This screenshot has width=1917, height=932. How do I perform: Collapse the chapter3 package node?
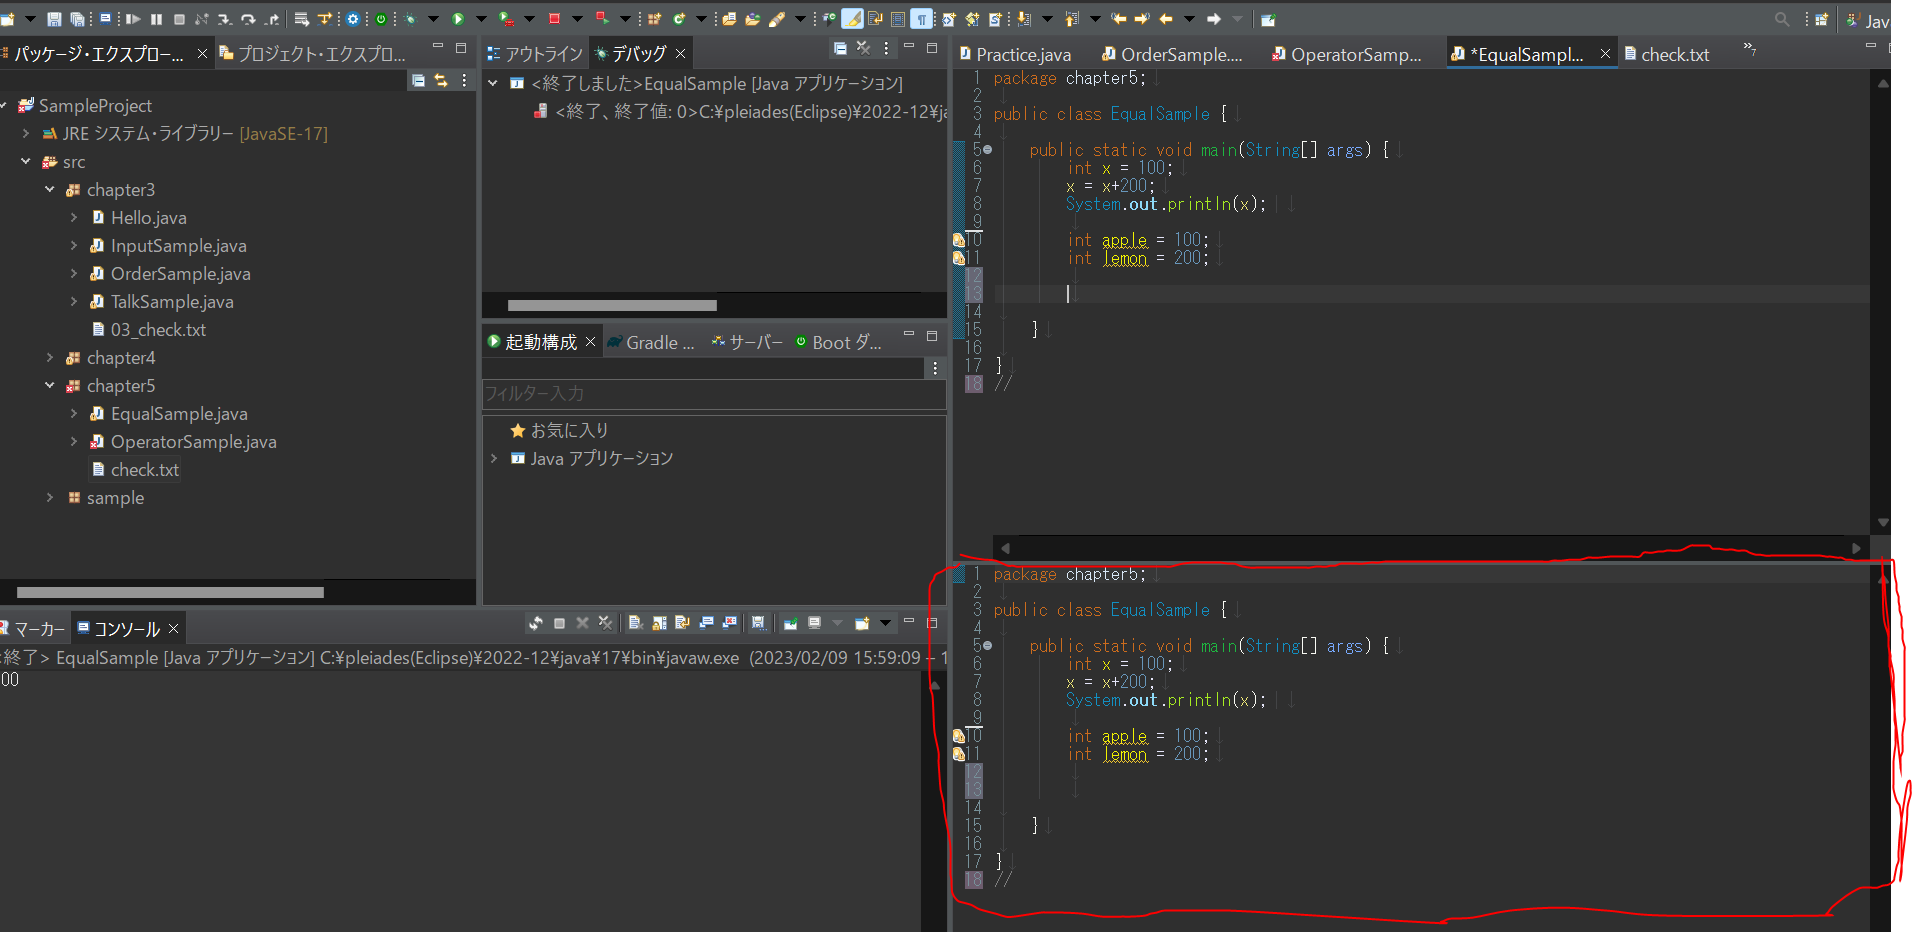49,189
